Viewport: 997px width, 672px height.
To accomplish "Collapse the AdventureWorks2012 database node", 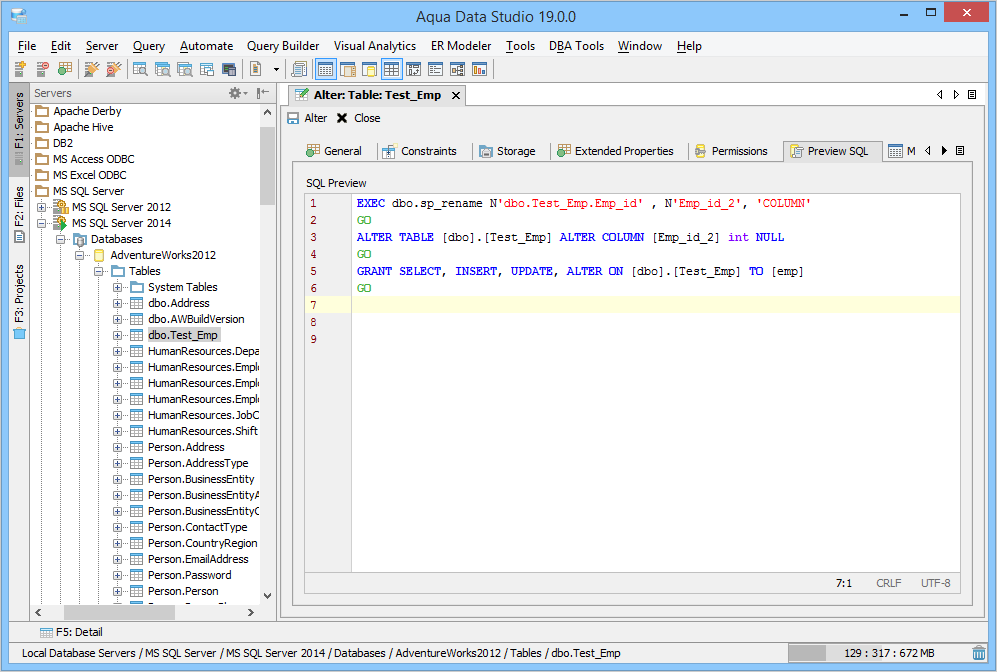I will point(79,255).
